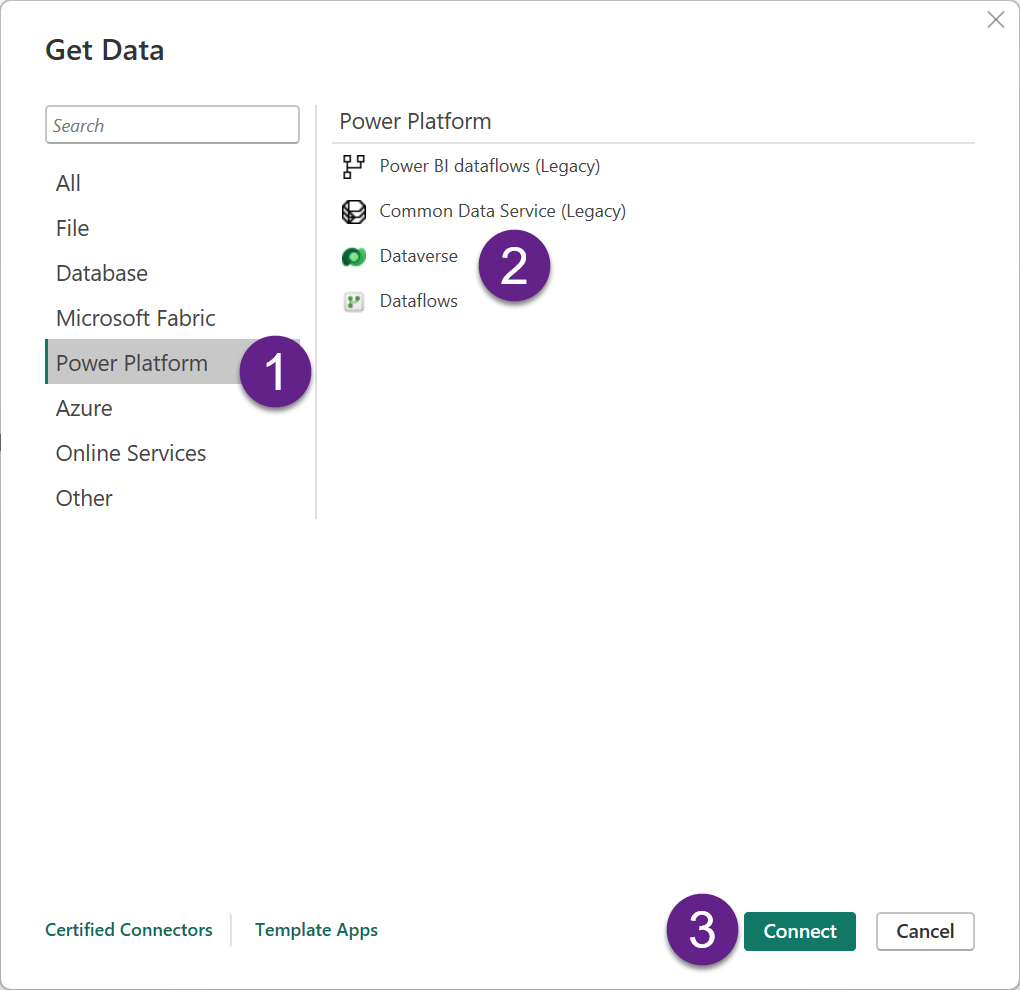Select the Dataflows connector icon
1020x990 pixels.
point(353,302)
